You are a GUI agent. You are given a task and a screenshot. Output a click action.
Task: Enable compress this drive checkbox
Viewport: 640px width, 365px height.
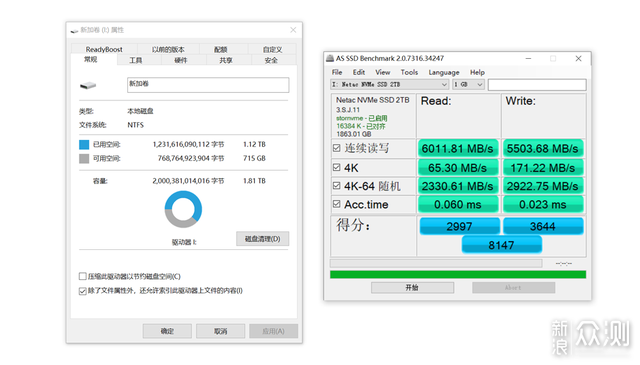(82, 276)
